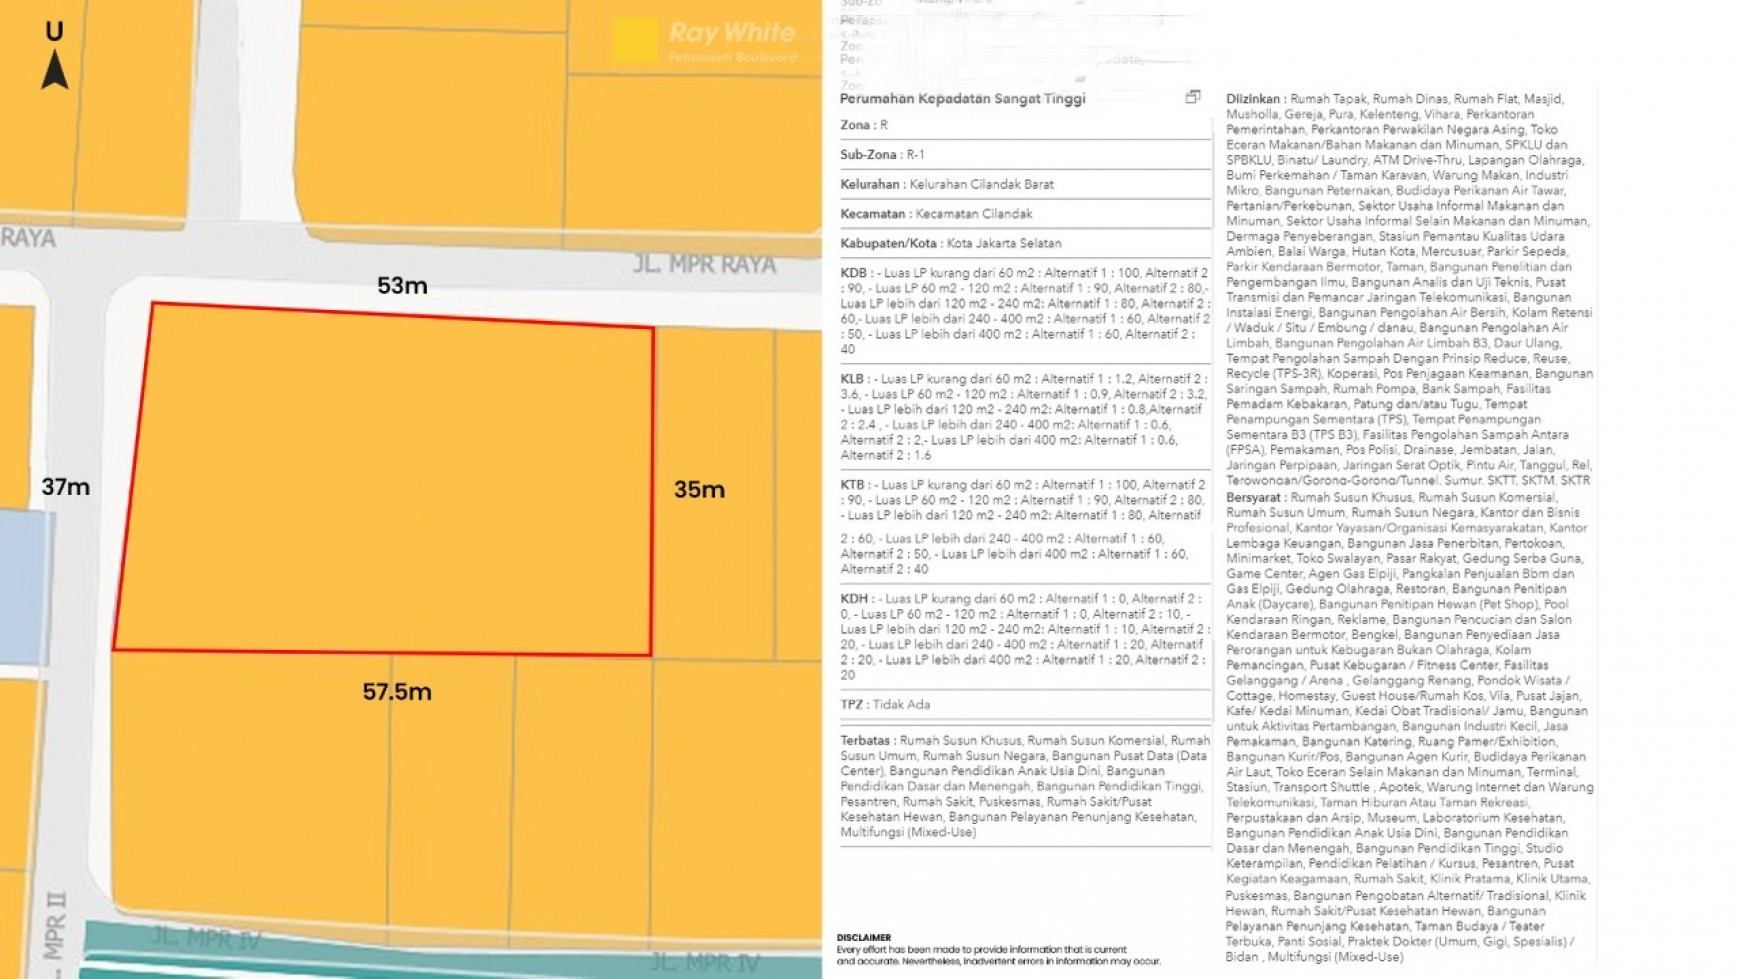1740x979 pixels.
Task: Click the red-outlined land parcel on map
Action: pos(385,480)
